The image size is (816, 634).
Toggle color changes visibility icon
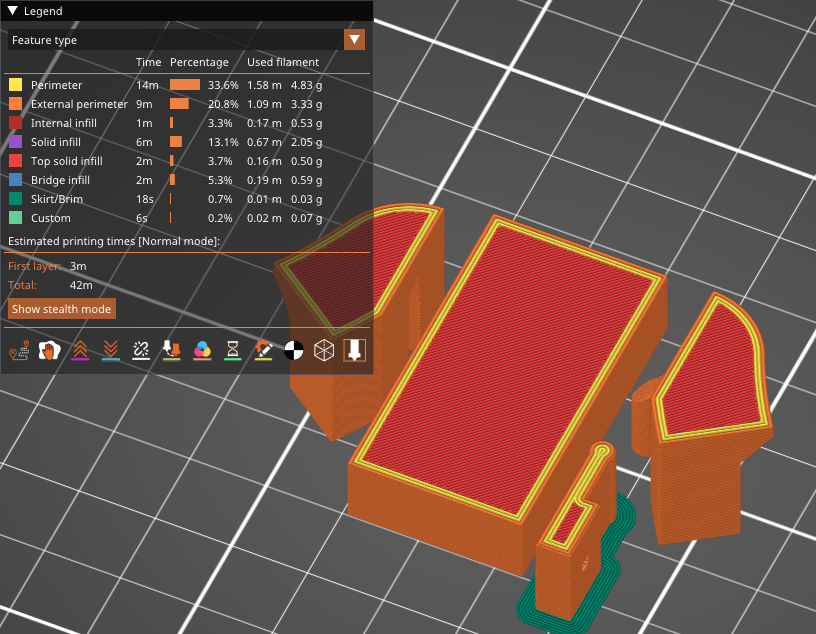click(202, 350)
